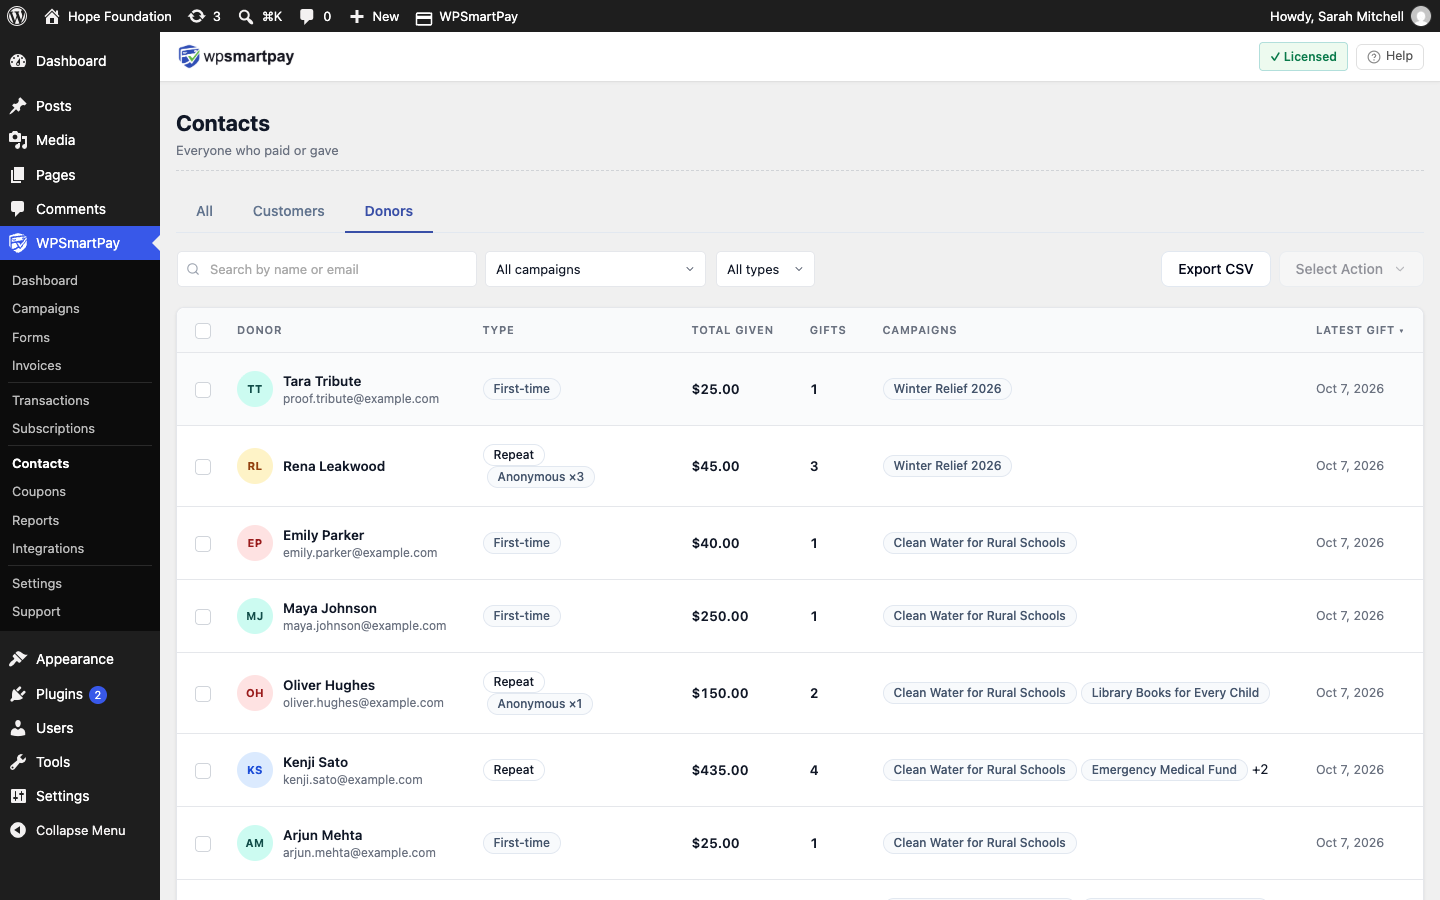Click Library Books for Every Child tag

pos(1175,693)
